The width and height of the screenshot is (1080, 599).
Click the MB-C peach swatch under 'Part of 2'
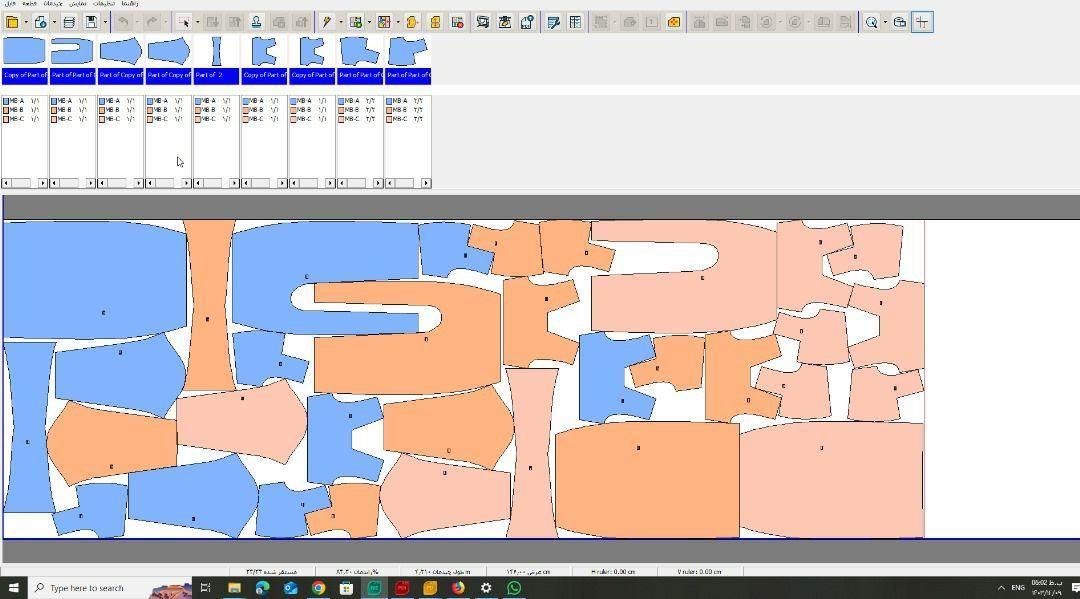[198, 119]
